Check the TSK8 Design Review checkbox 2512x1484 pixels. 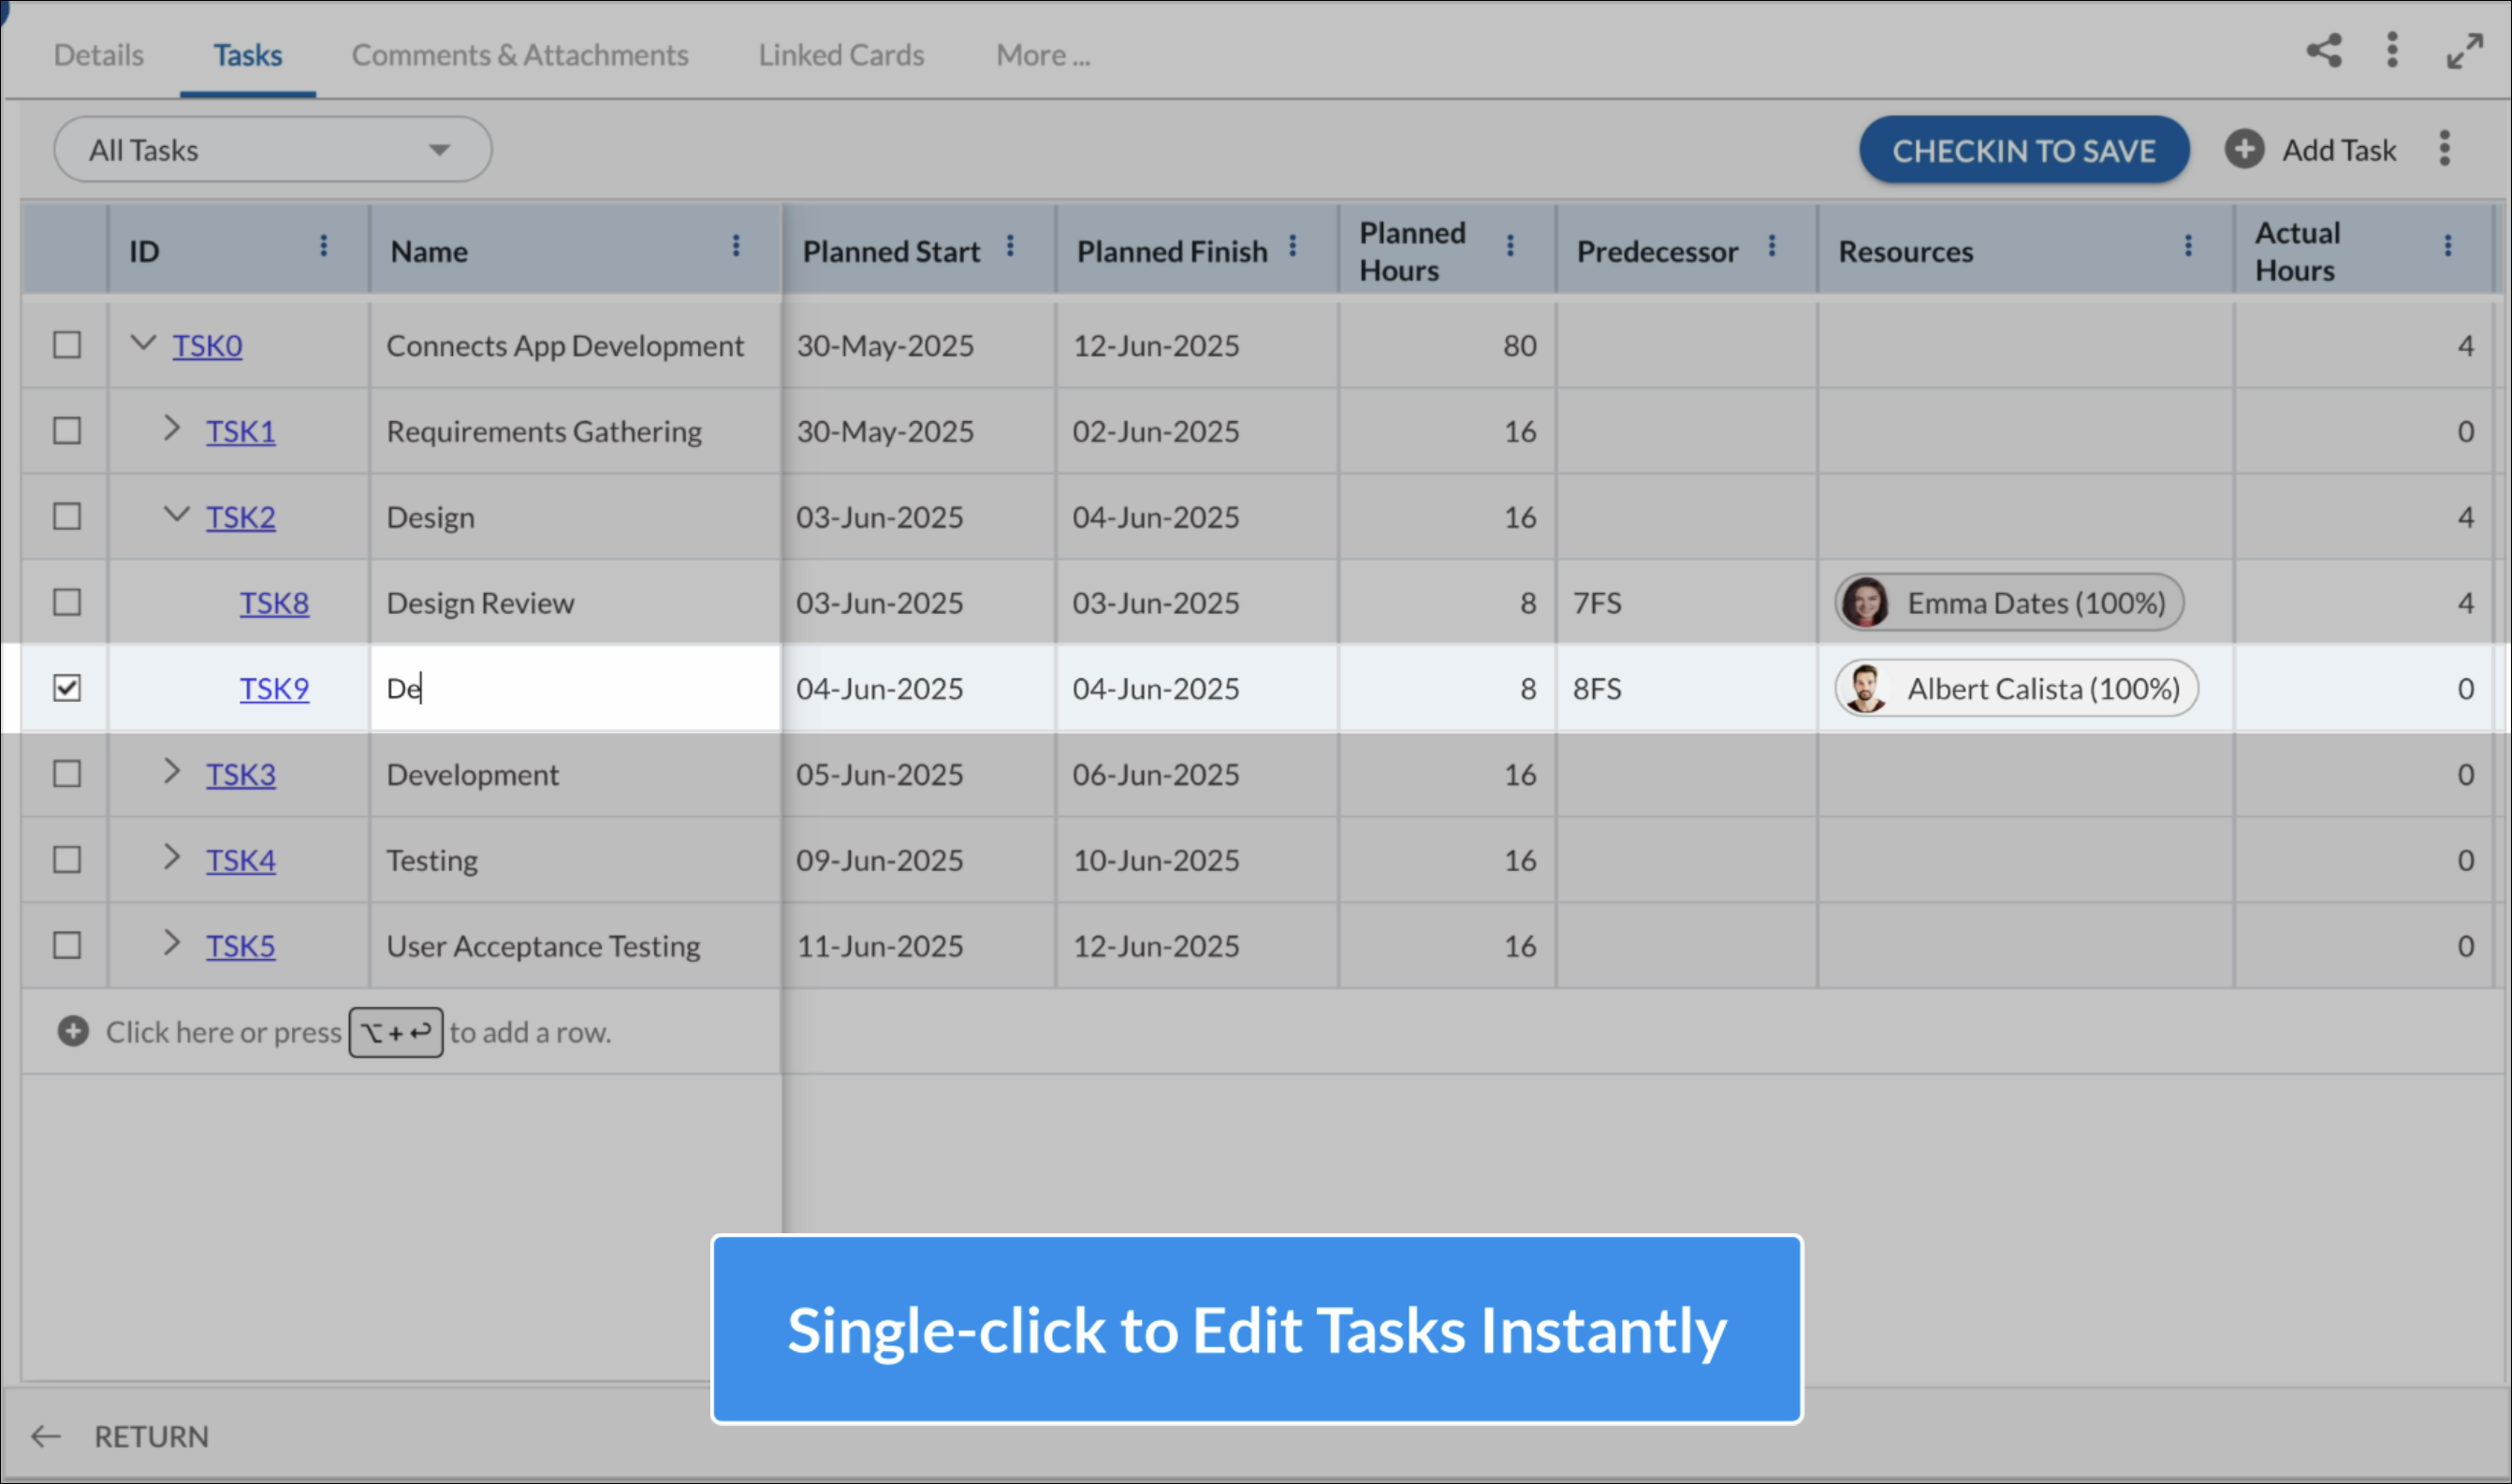(x=66, y=602)
